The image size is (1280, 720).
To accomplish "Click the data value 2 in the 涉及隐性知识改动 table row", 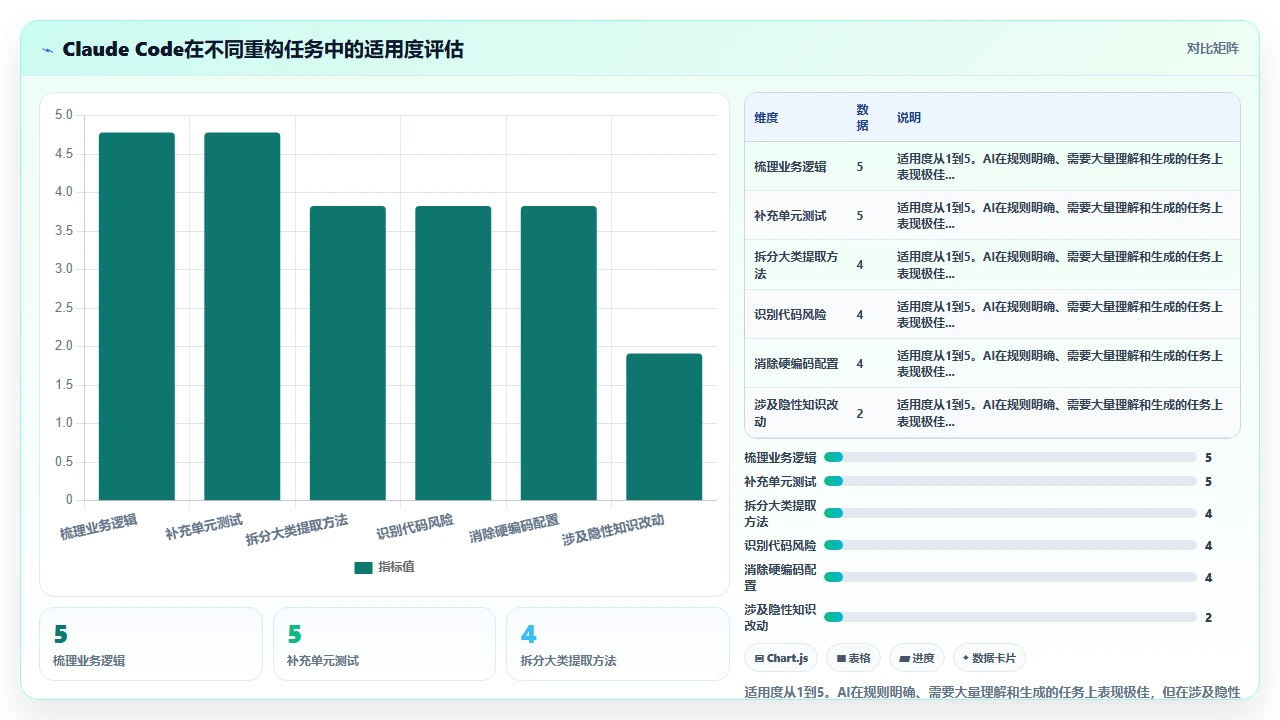I will click(x=860, y=413).
